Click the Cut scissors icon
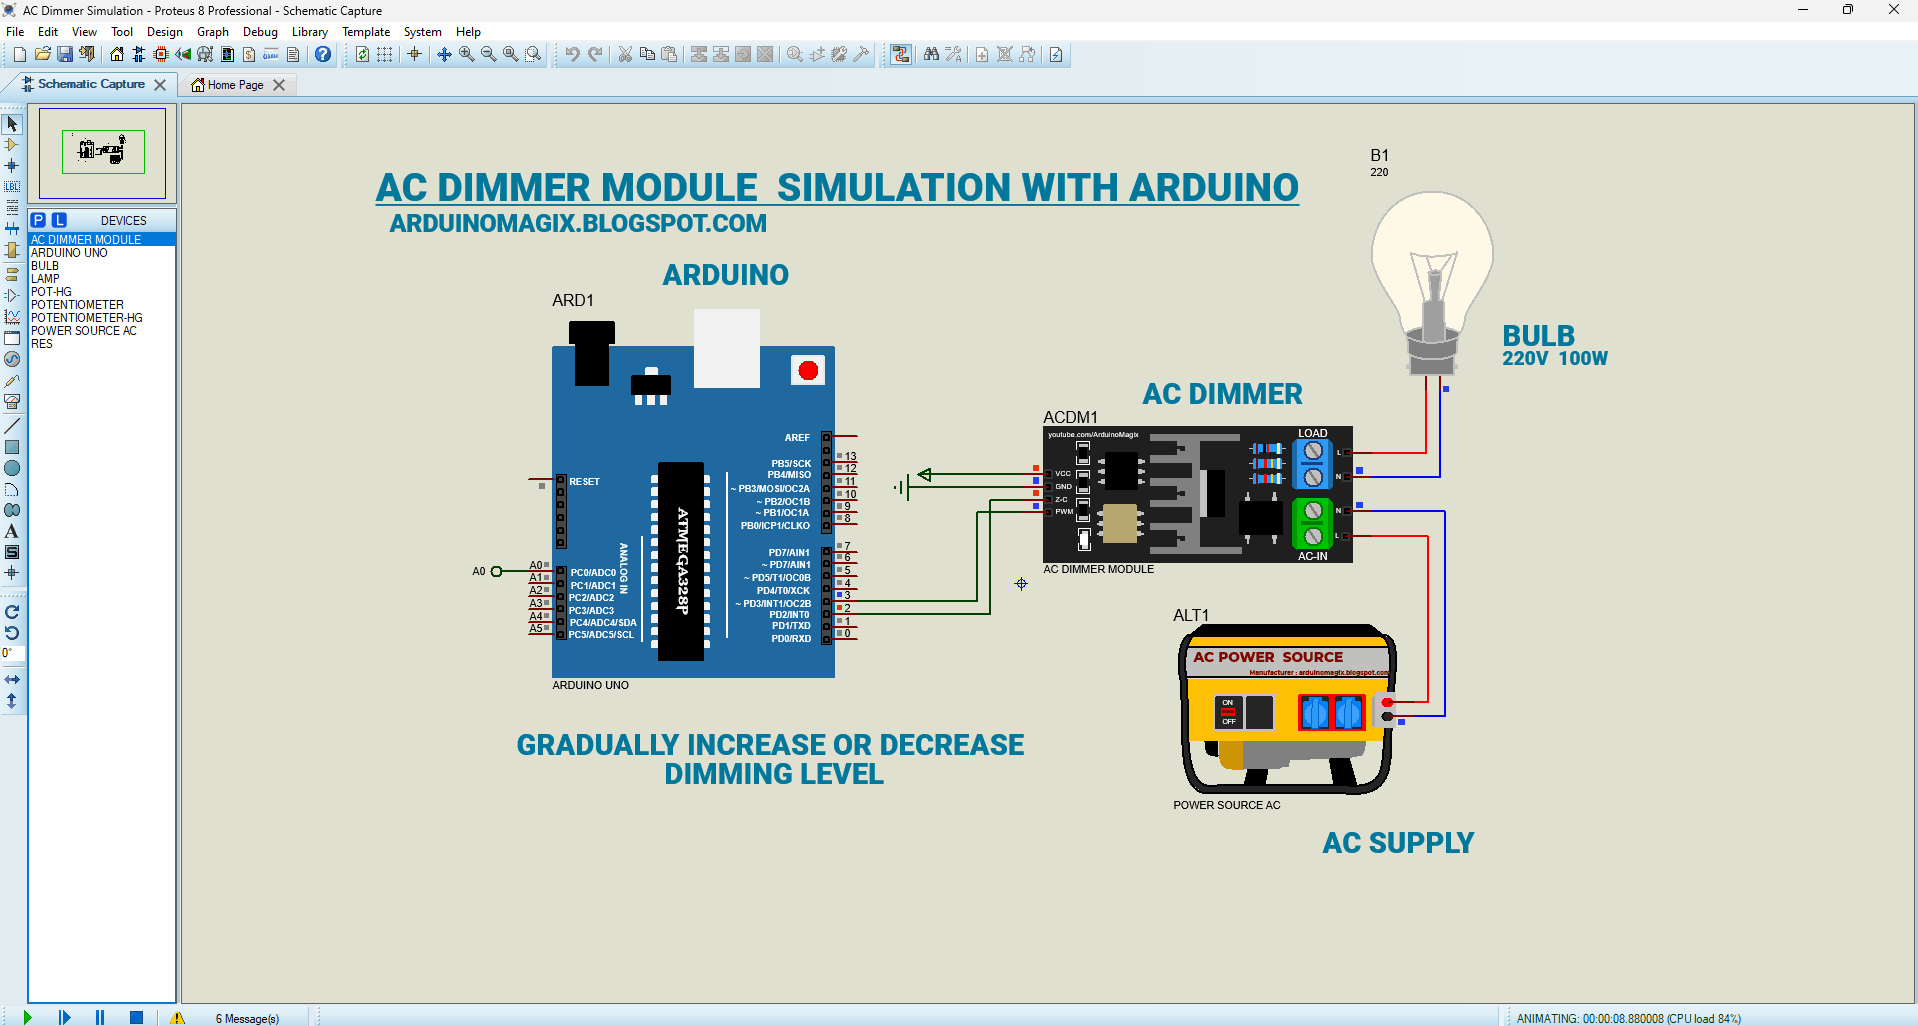The width and height of the screenshot is (1918, 1026). [625, 54]
